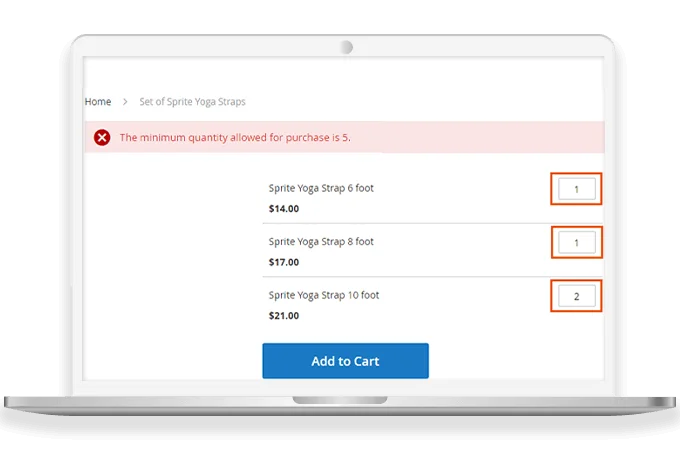Screen dimensions: 680x450
Task: Click the $21.00 price
Action: click(284, 316)
